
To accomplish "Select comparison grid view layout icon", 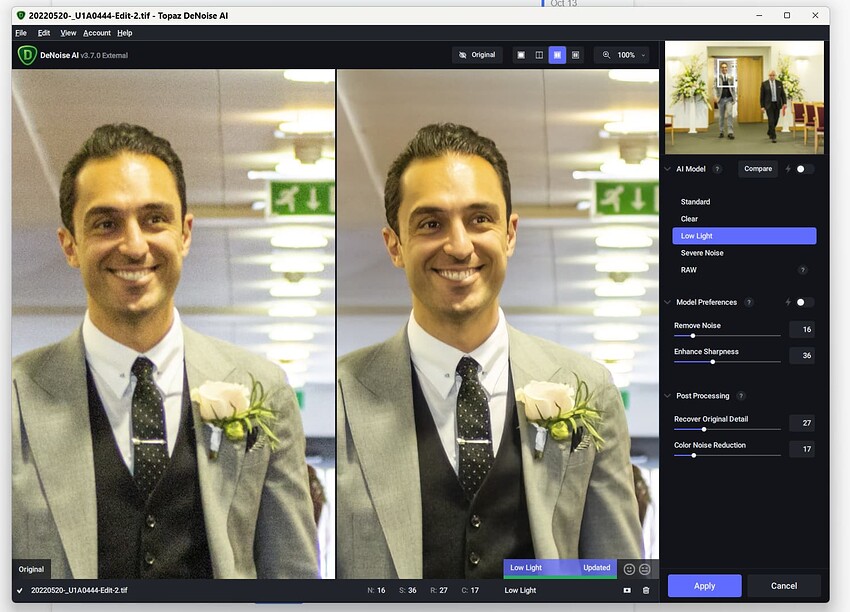I will tap(576, 55).
